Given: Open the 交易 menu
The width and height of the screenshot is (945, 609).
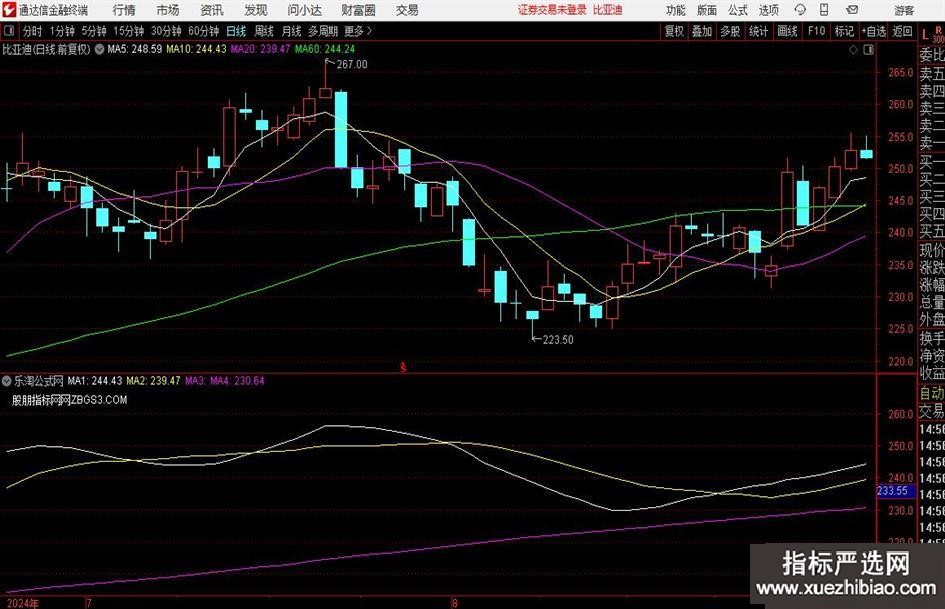Looking at the screenshot, I should click(x=407, y=10).
